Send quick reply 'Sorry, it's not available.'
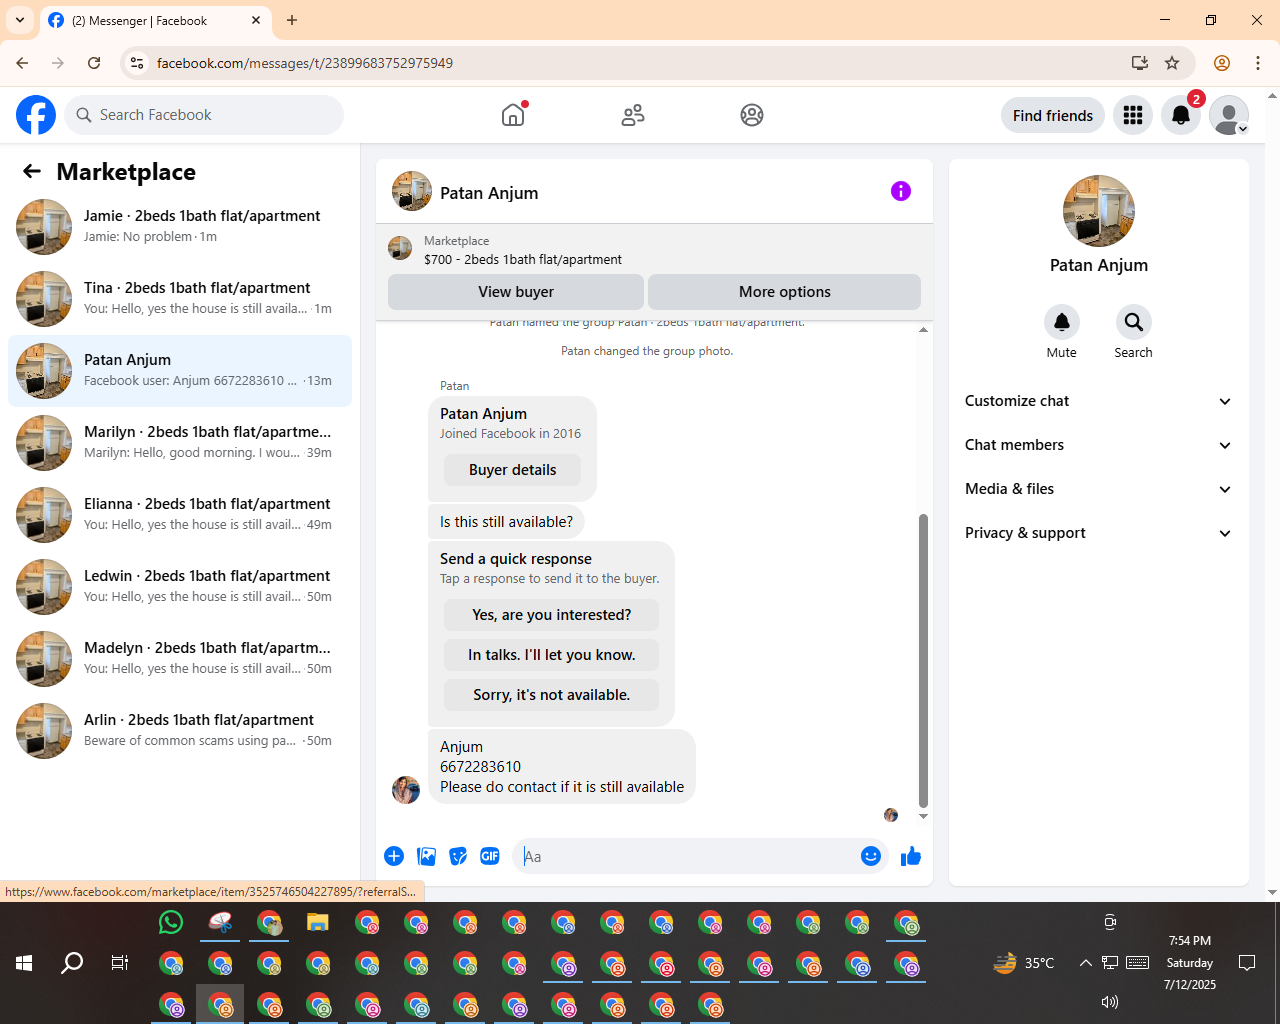 [552, 695]
